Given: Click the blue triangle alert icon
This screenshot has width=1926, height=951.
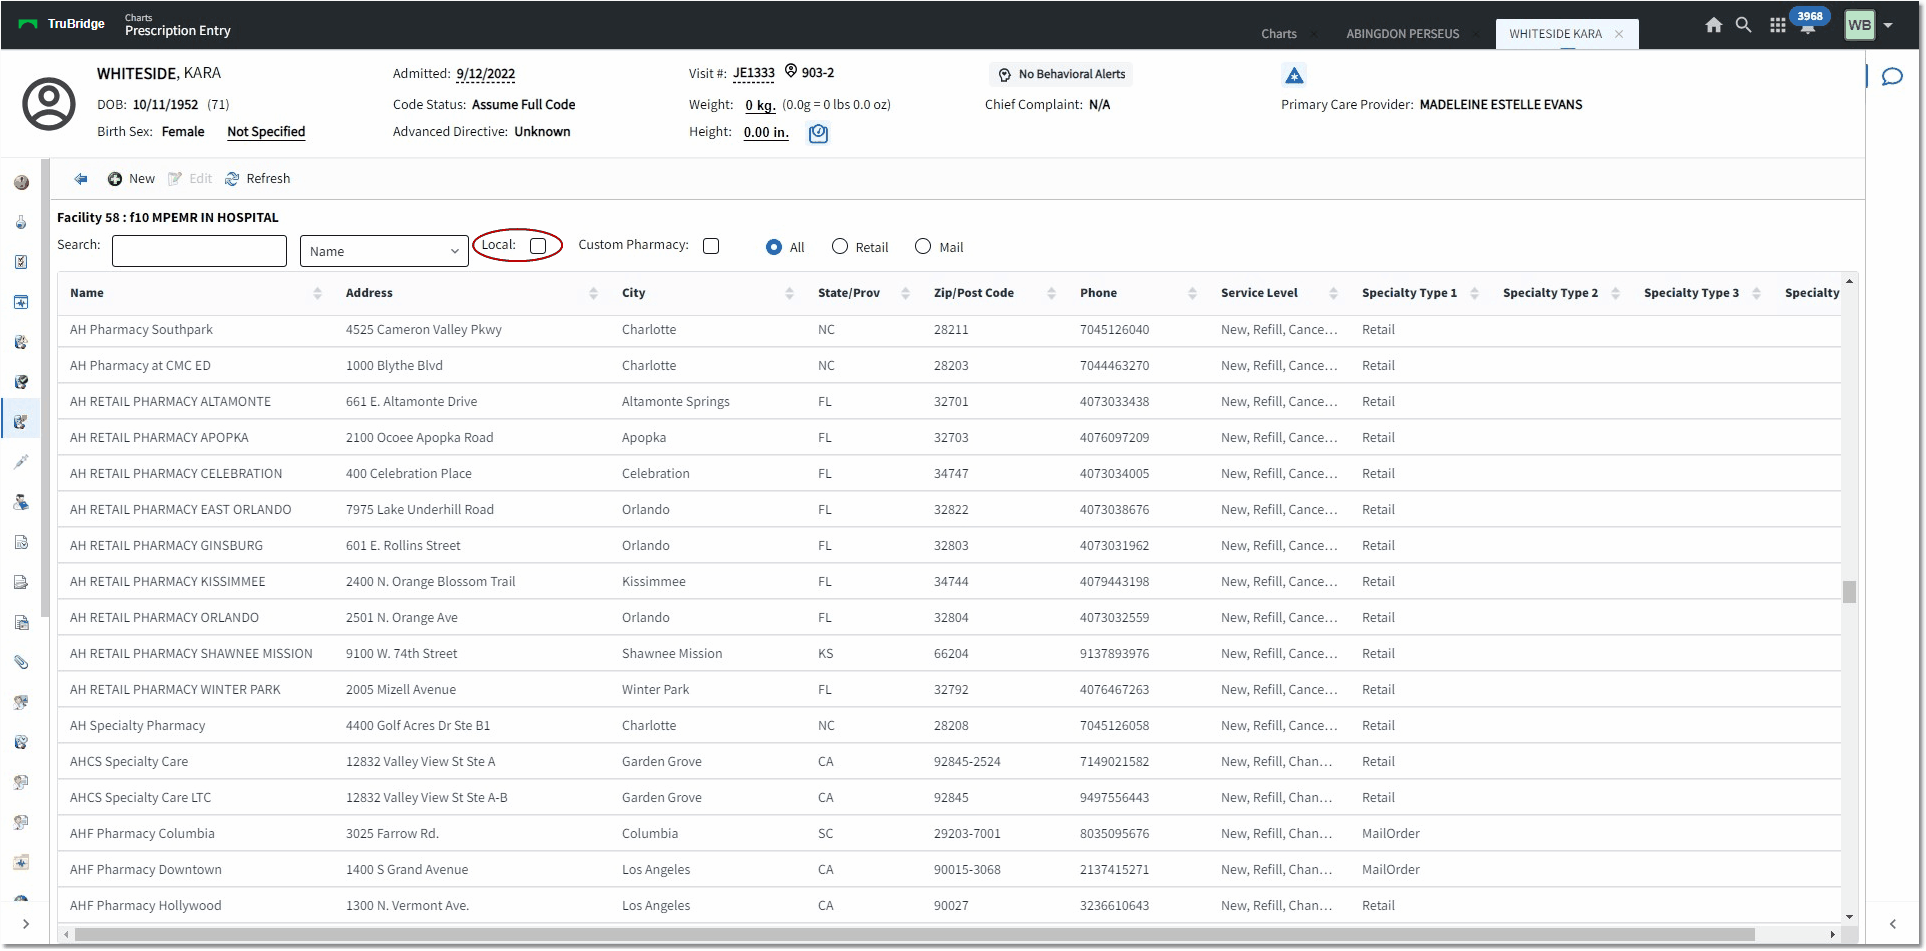Looking at the screenshot, I should pos(1294,75).
